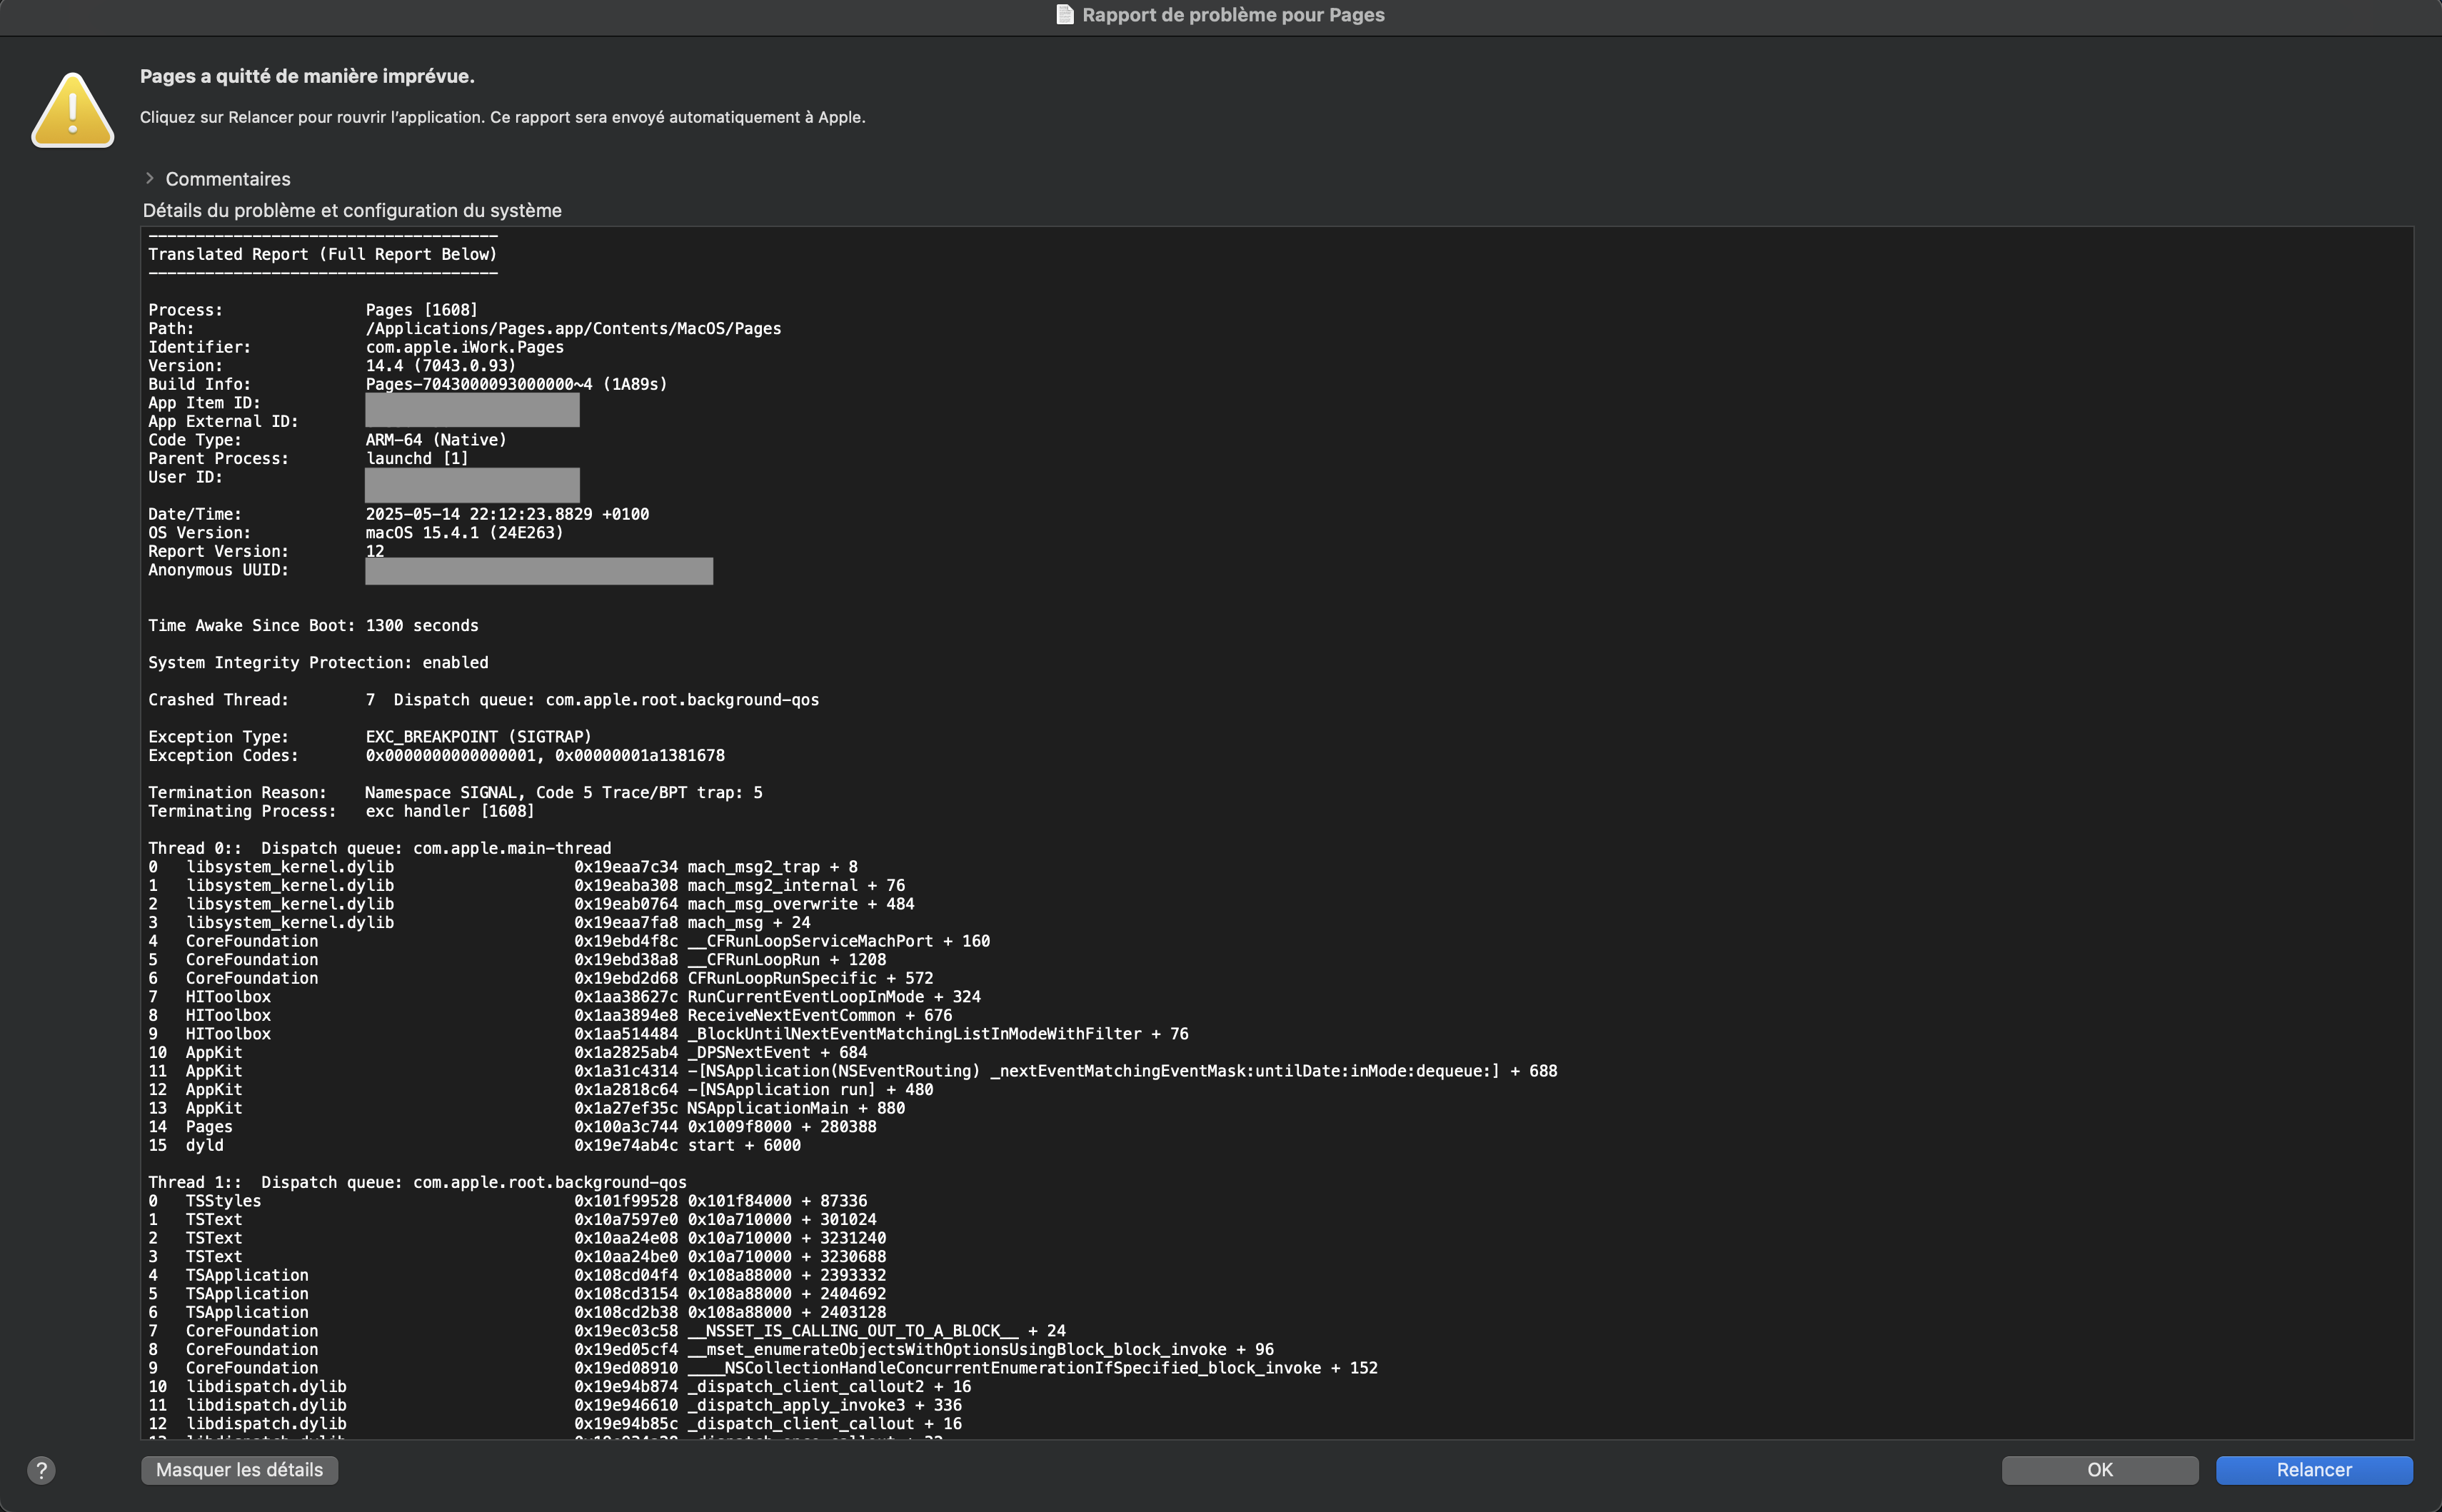
Task: Click the grayed Anonymous UUID redacted field
Action: click(x=539, y=571)
